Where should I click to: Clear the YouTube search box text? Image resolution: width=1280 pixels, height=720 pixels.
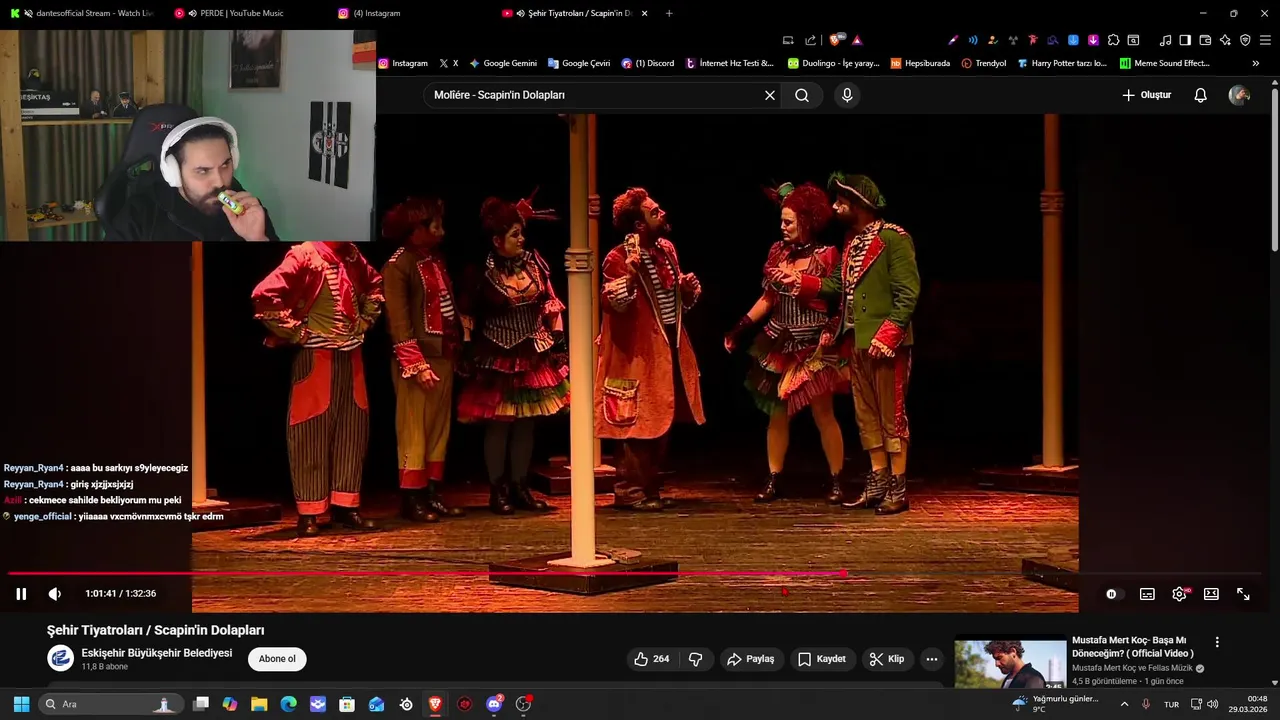coord(770,95)
